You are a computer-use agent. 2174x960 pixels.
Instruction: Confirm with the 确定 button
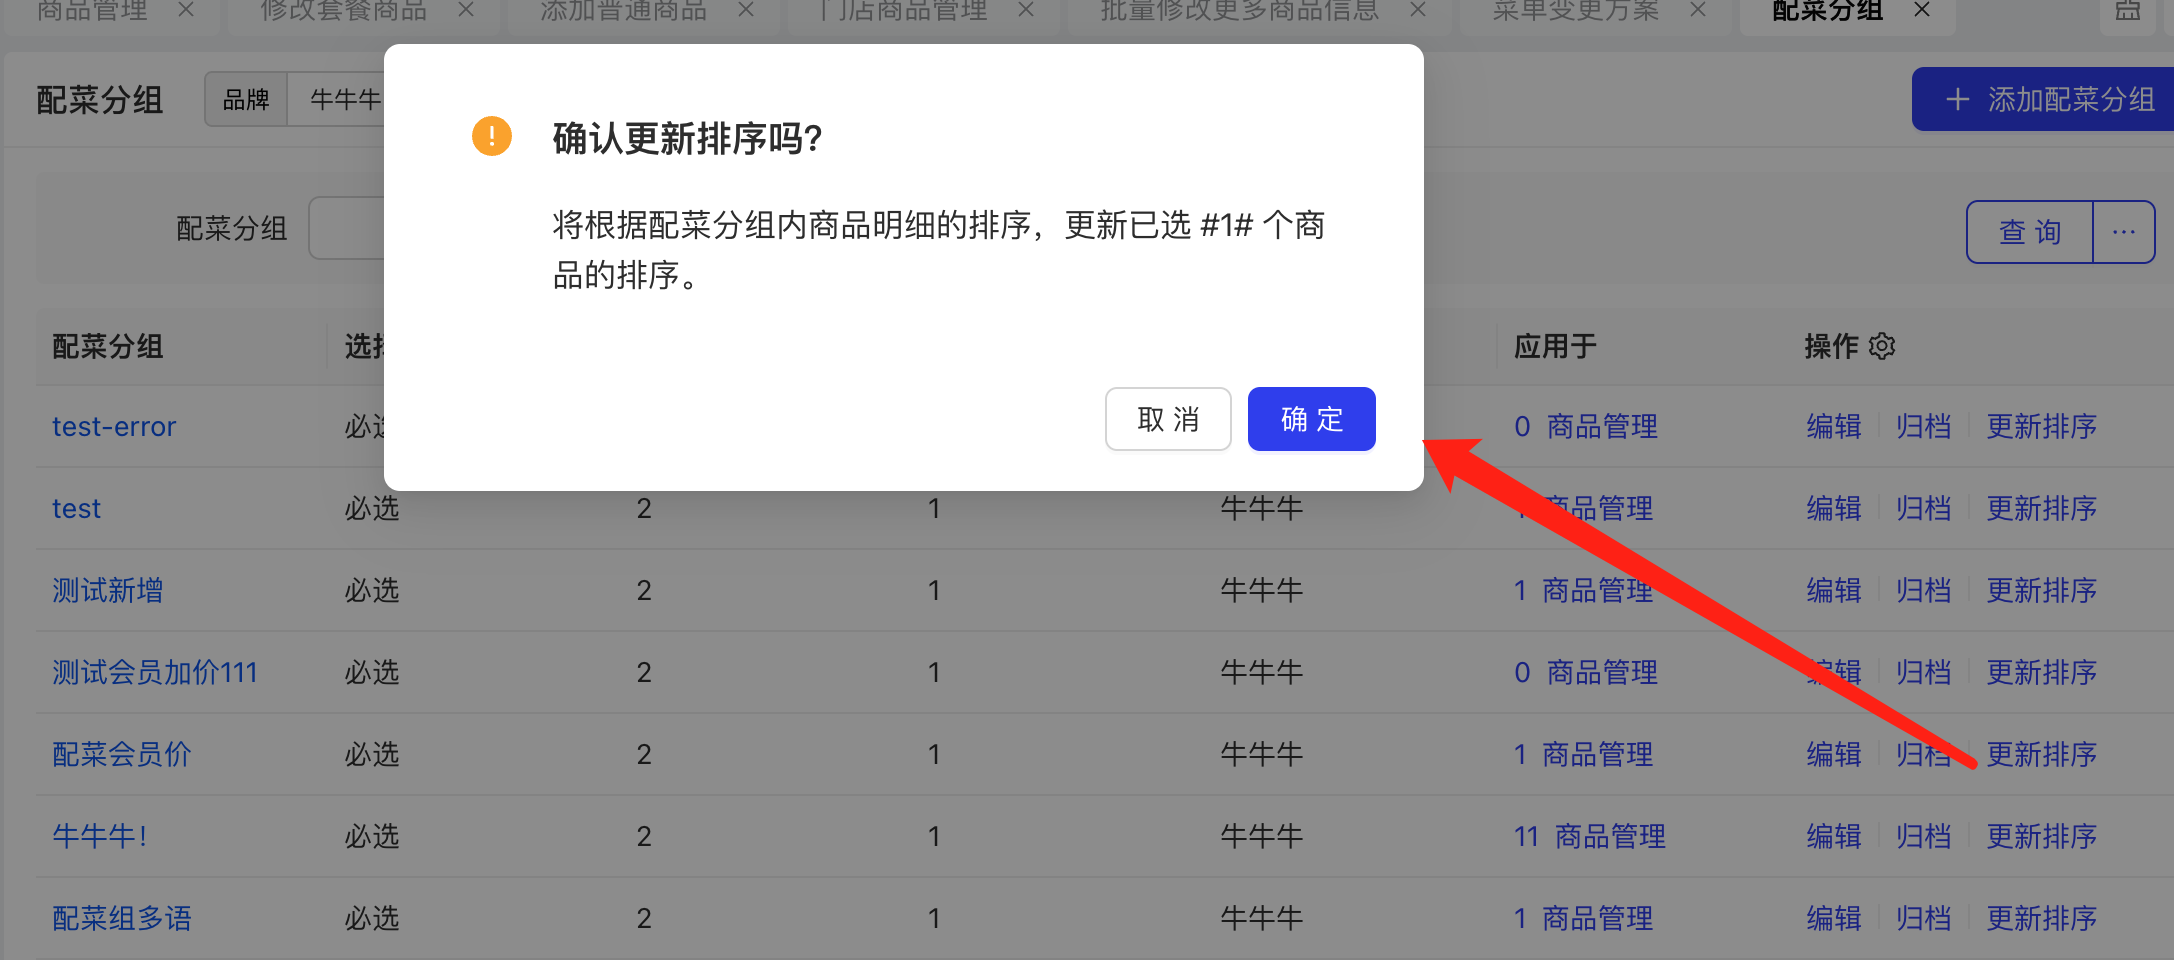click(x=1311, y=419)
